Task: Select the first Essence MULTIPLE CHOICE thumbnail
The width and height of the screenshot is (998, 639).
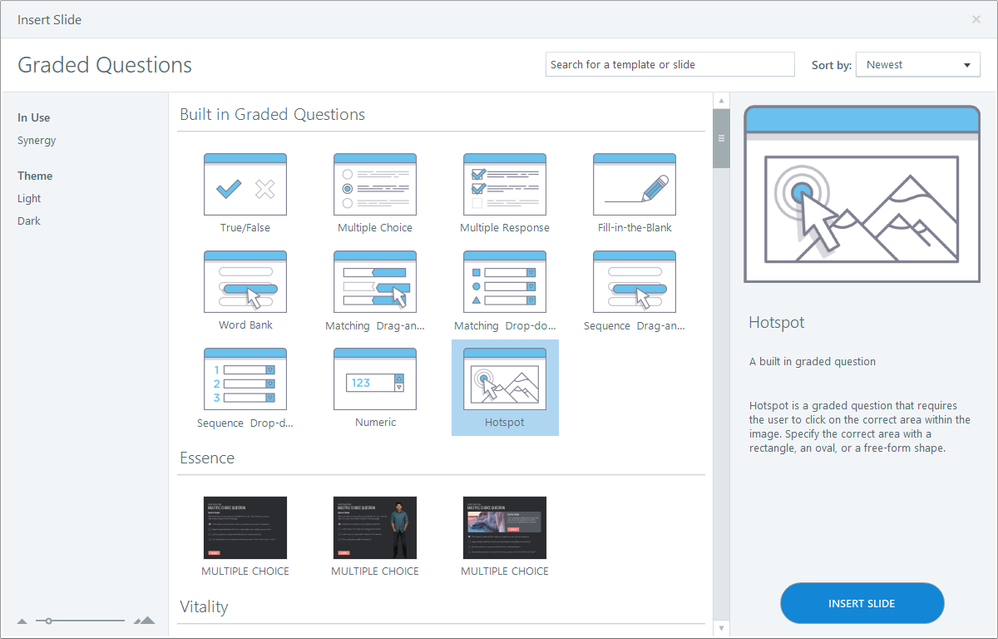Action: click(x=245, y=528)
